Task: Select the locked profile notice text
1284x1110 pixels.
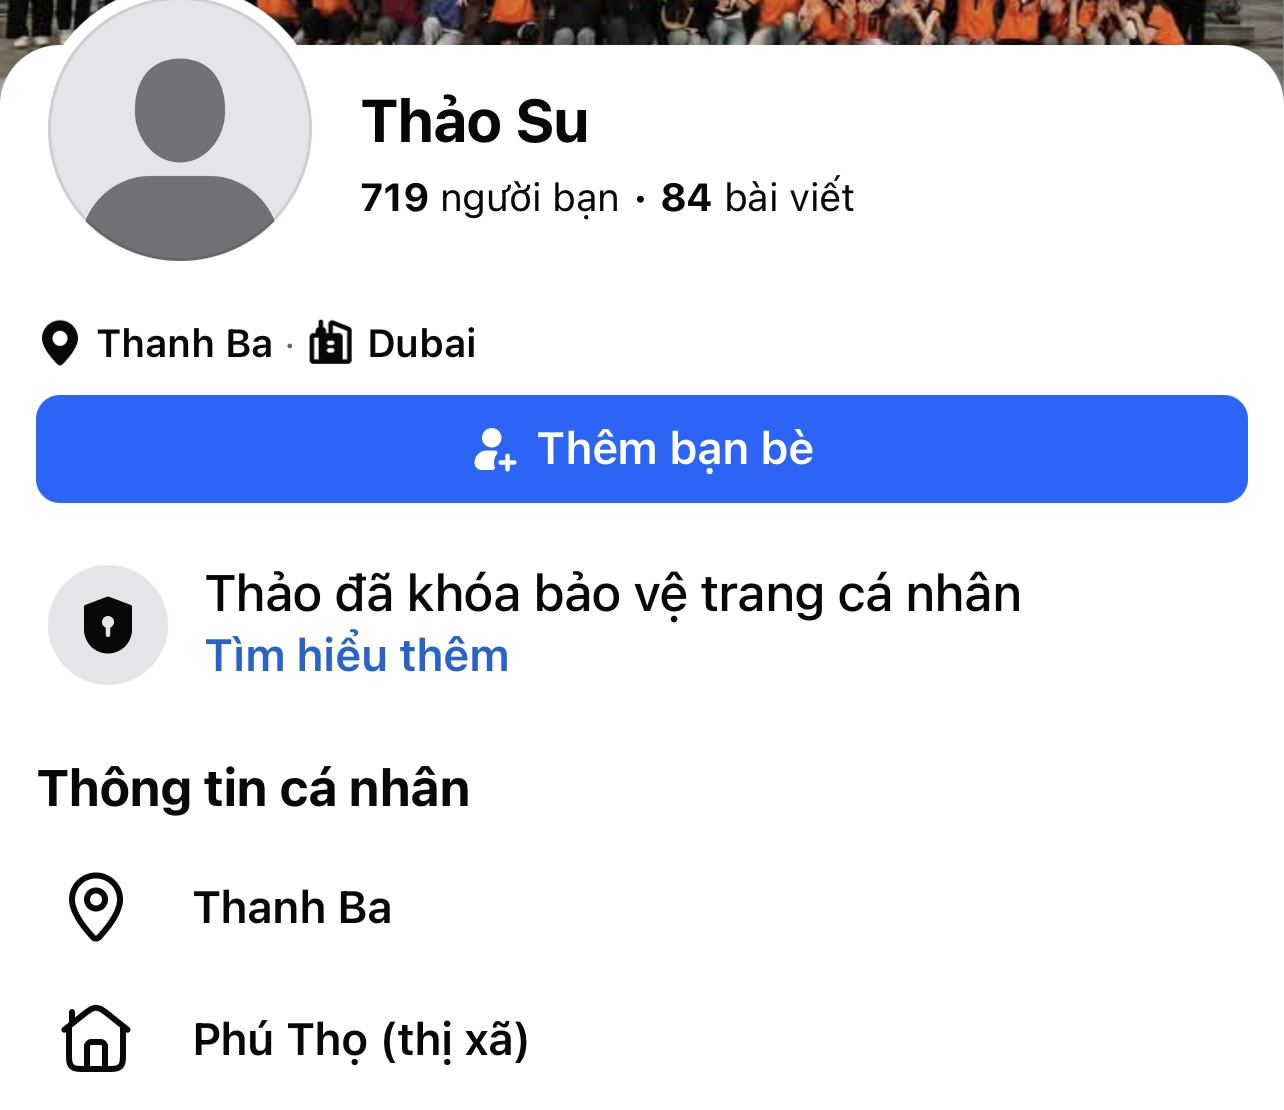Action: tap(613, 594)
